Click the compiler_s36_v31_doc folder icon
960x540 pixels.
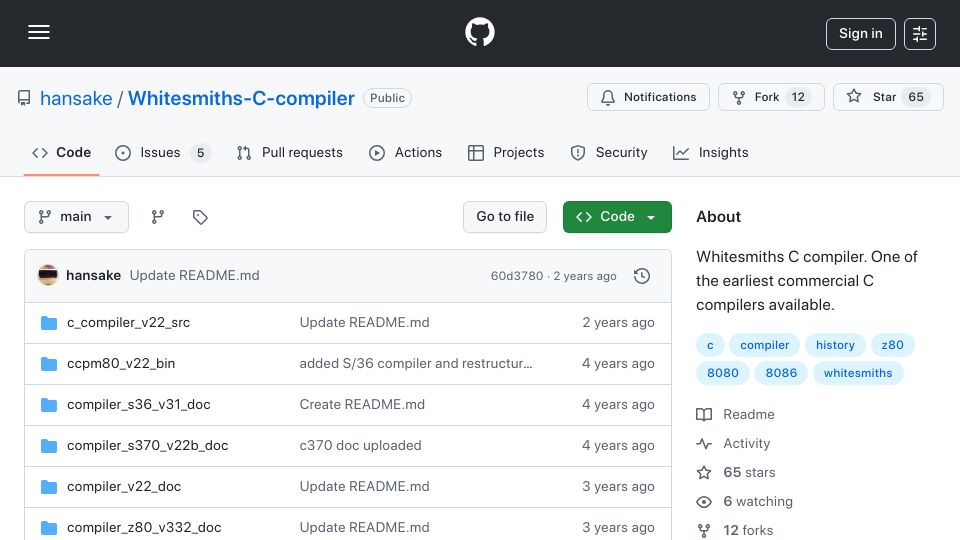tap(49, 405)
